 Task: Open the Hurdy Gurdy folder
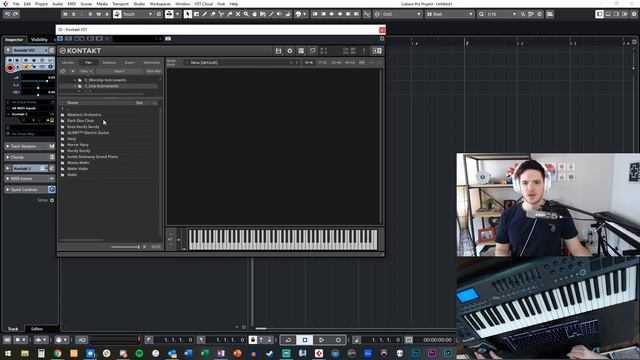(79, 151)
